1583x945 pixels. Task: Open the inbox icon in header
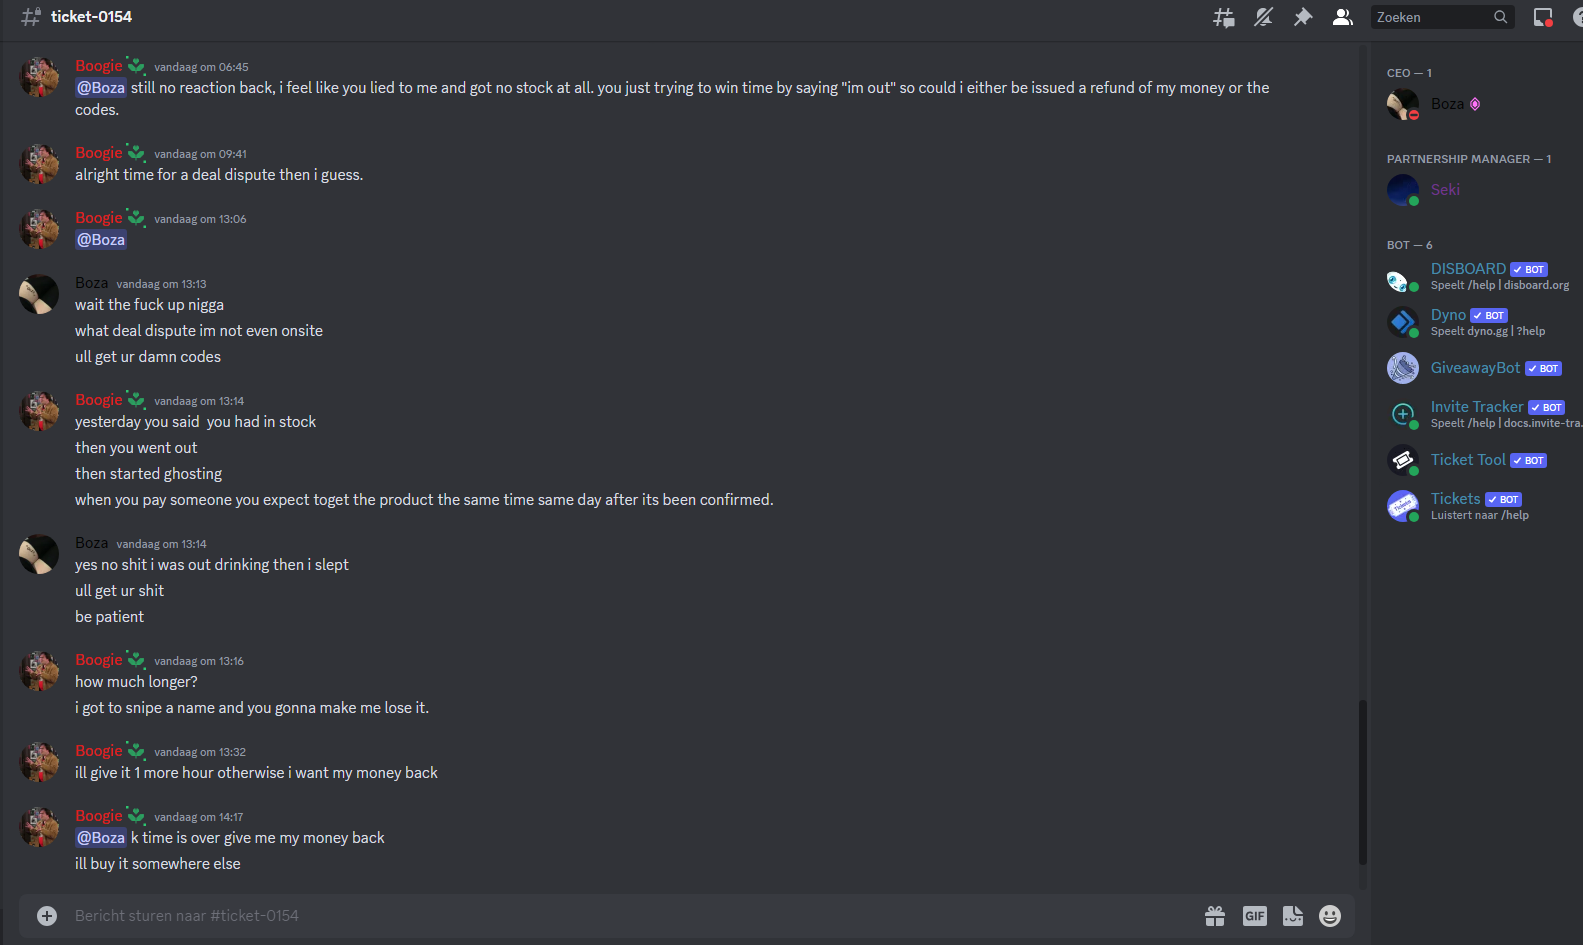click(x=1543, y=17)
